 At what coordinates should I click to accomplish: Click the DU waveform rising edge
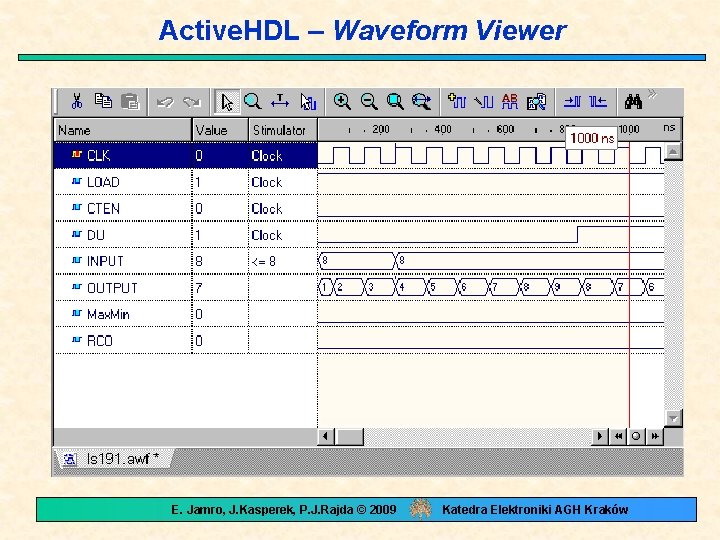click(x=577, y=234)
